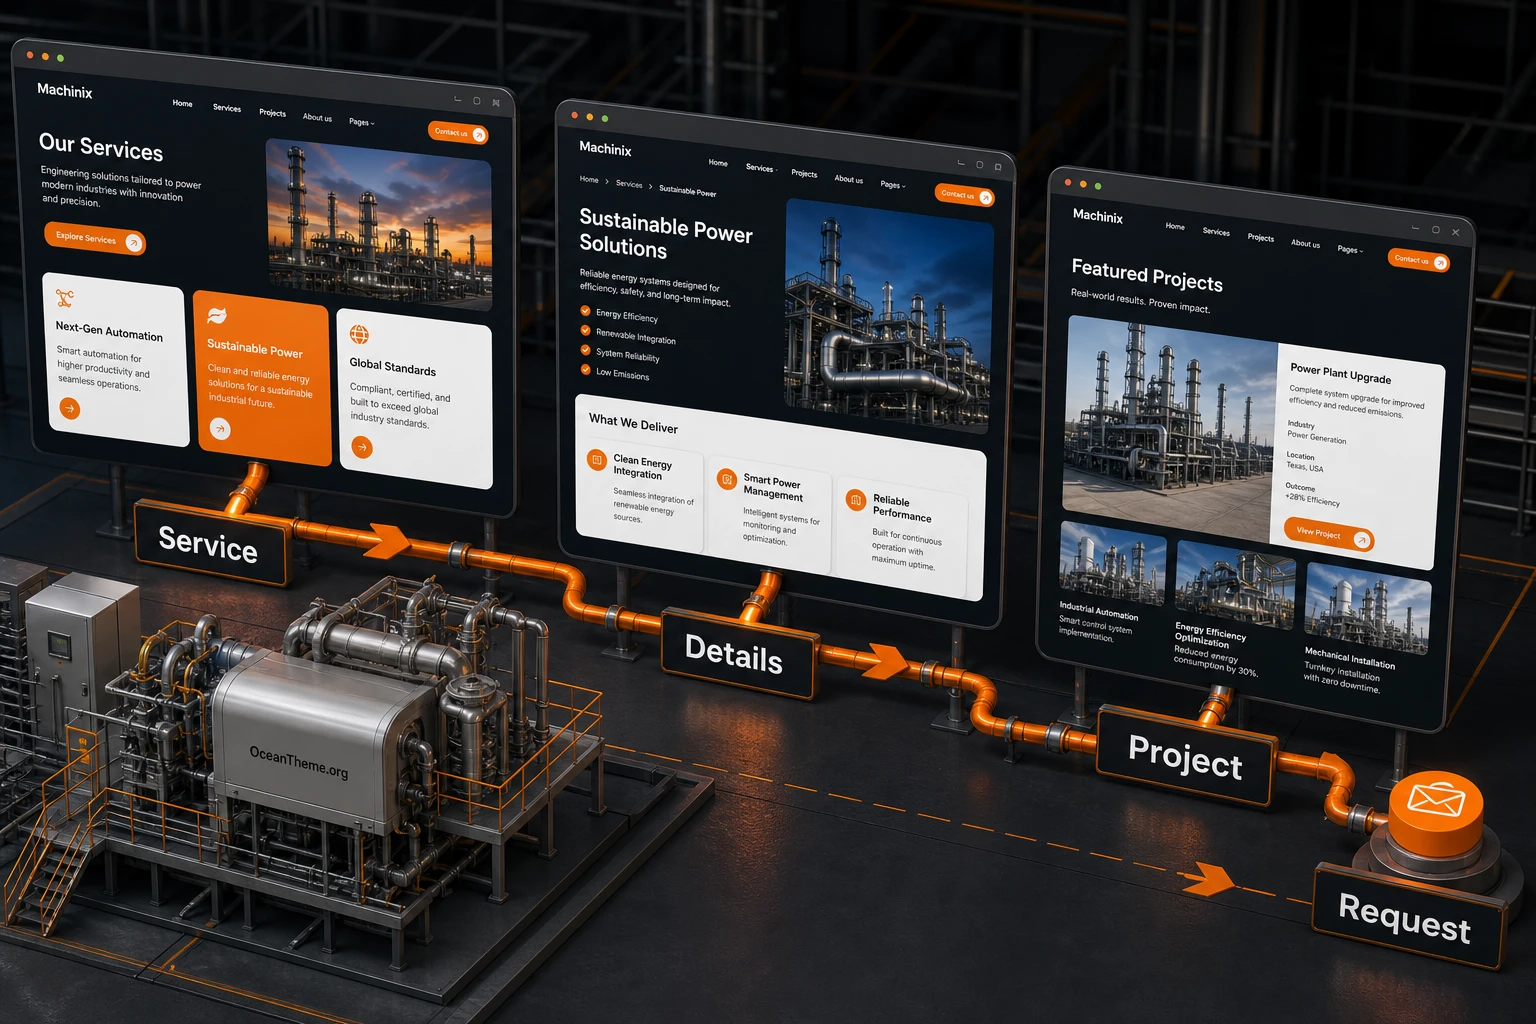Open About us in Featured Projects window
The height and width of the screenshot is (1024, 1536).
pyautogui.click(x=1305, y=243)
